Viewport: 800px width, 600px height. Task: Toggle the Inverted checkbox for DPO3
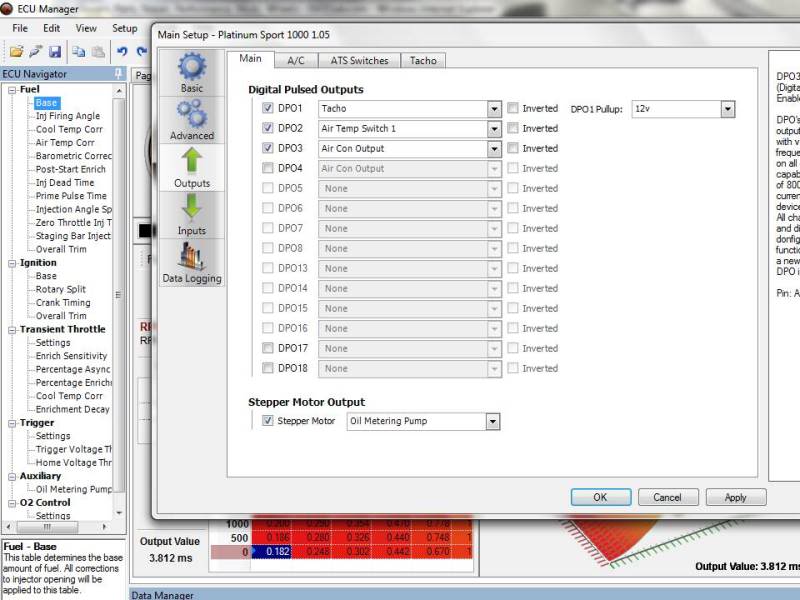point(513,148)
